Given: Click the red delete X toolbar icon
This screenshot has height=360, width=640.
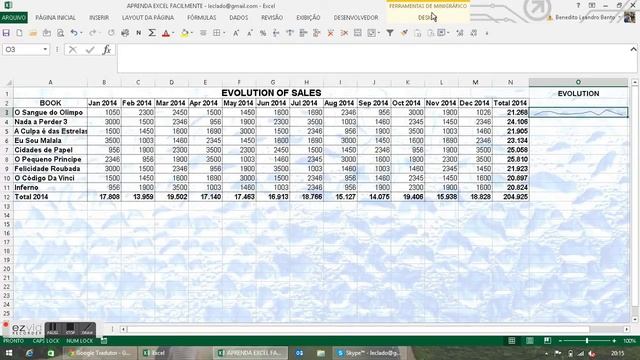Looking at the screenshot, I should (330, 33).
